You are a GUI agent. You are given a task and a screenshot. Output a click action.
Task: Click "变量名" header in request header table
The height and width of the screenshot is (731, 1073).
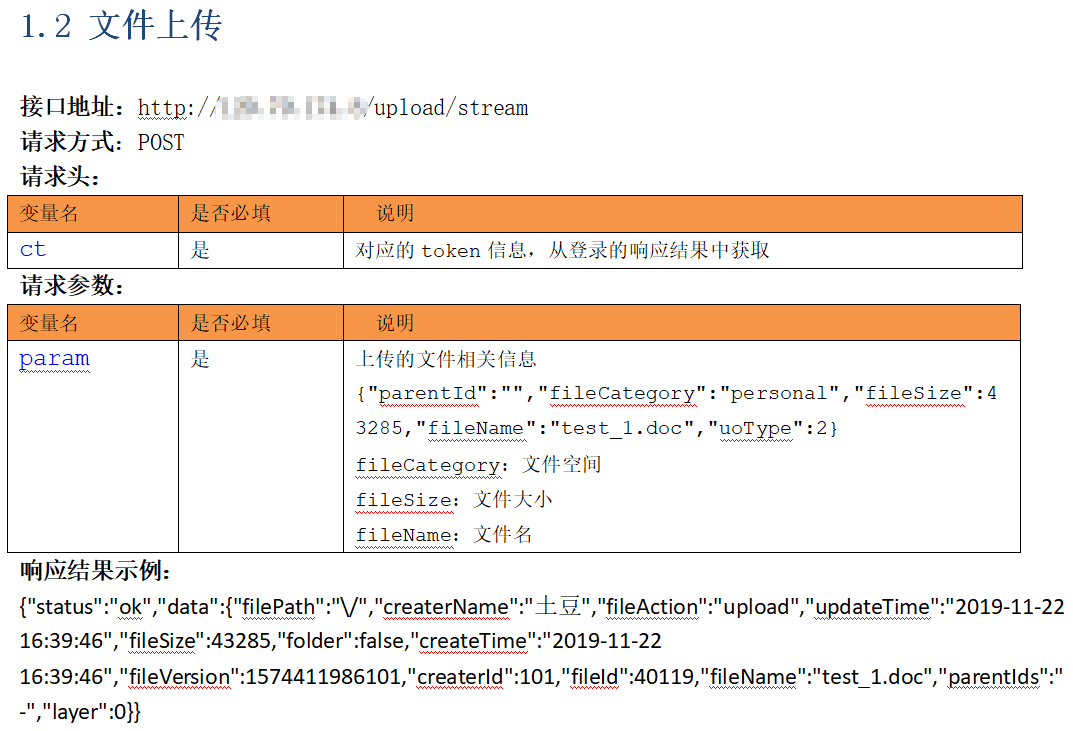click(x=49, y=214)
